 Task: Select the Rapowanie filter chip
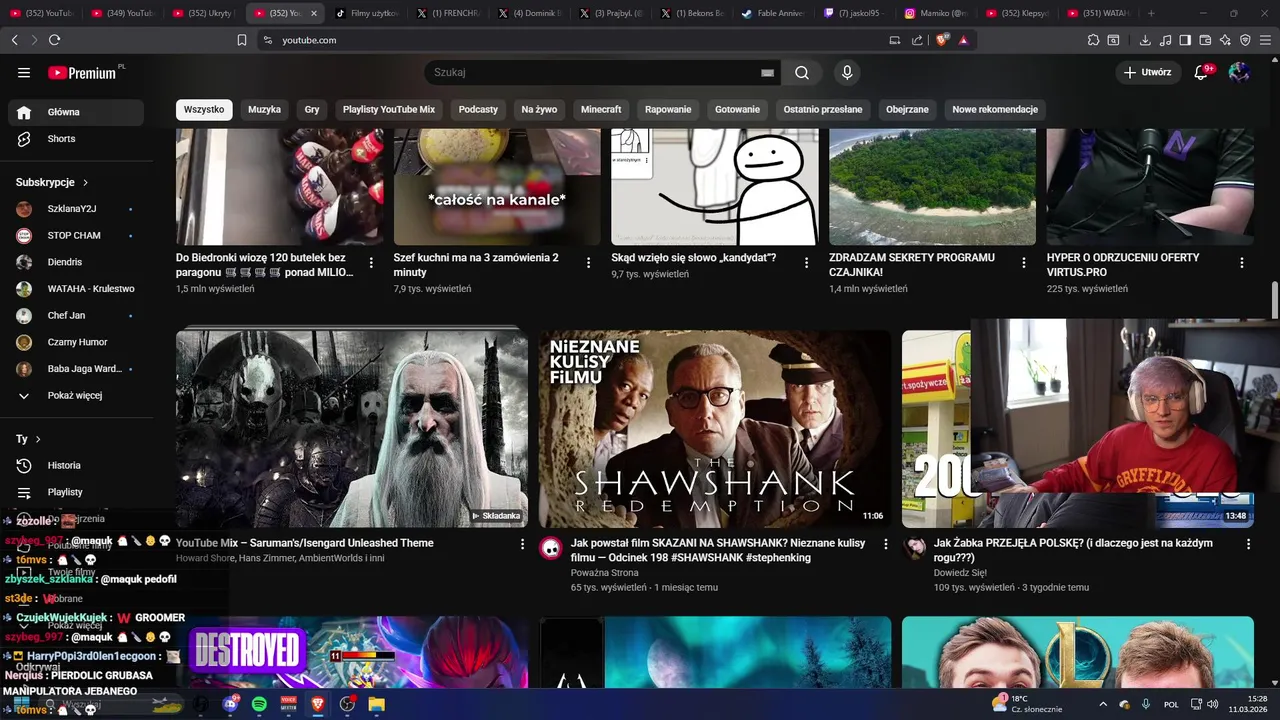[x=668, y=110]
